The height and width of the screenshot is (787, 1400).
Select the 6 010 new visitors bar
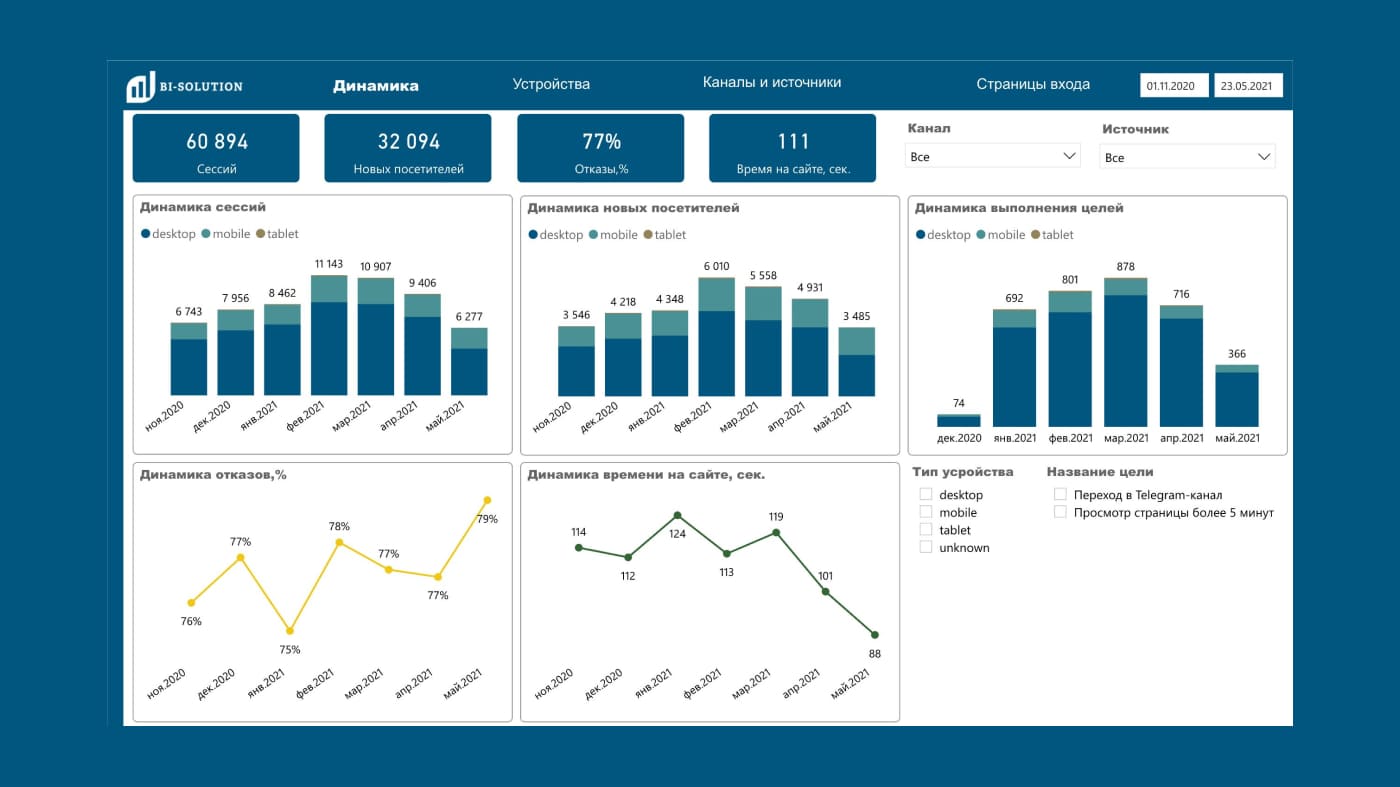tap(717, 337)
